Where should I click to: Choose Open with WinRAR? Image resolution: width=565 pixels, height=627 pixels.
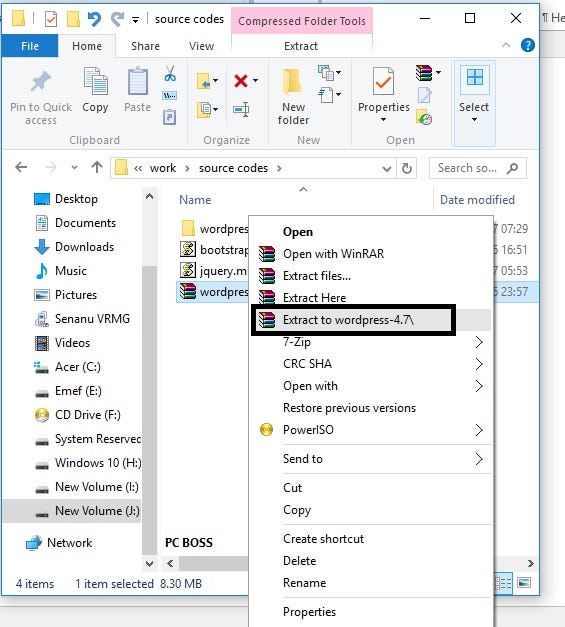pyautogui.click(x=370, y=254)
